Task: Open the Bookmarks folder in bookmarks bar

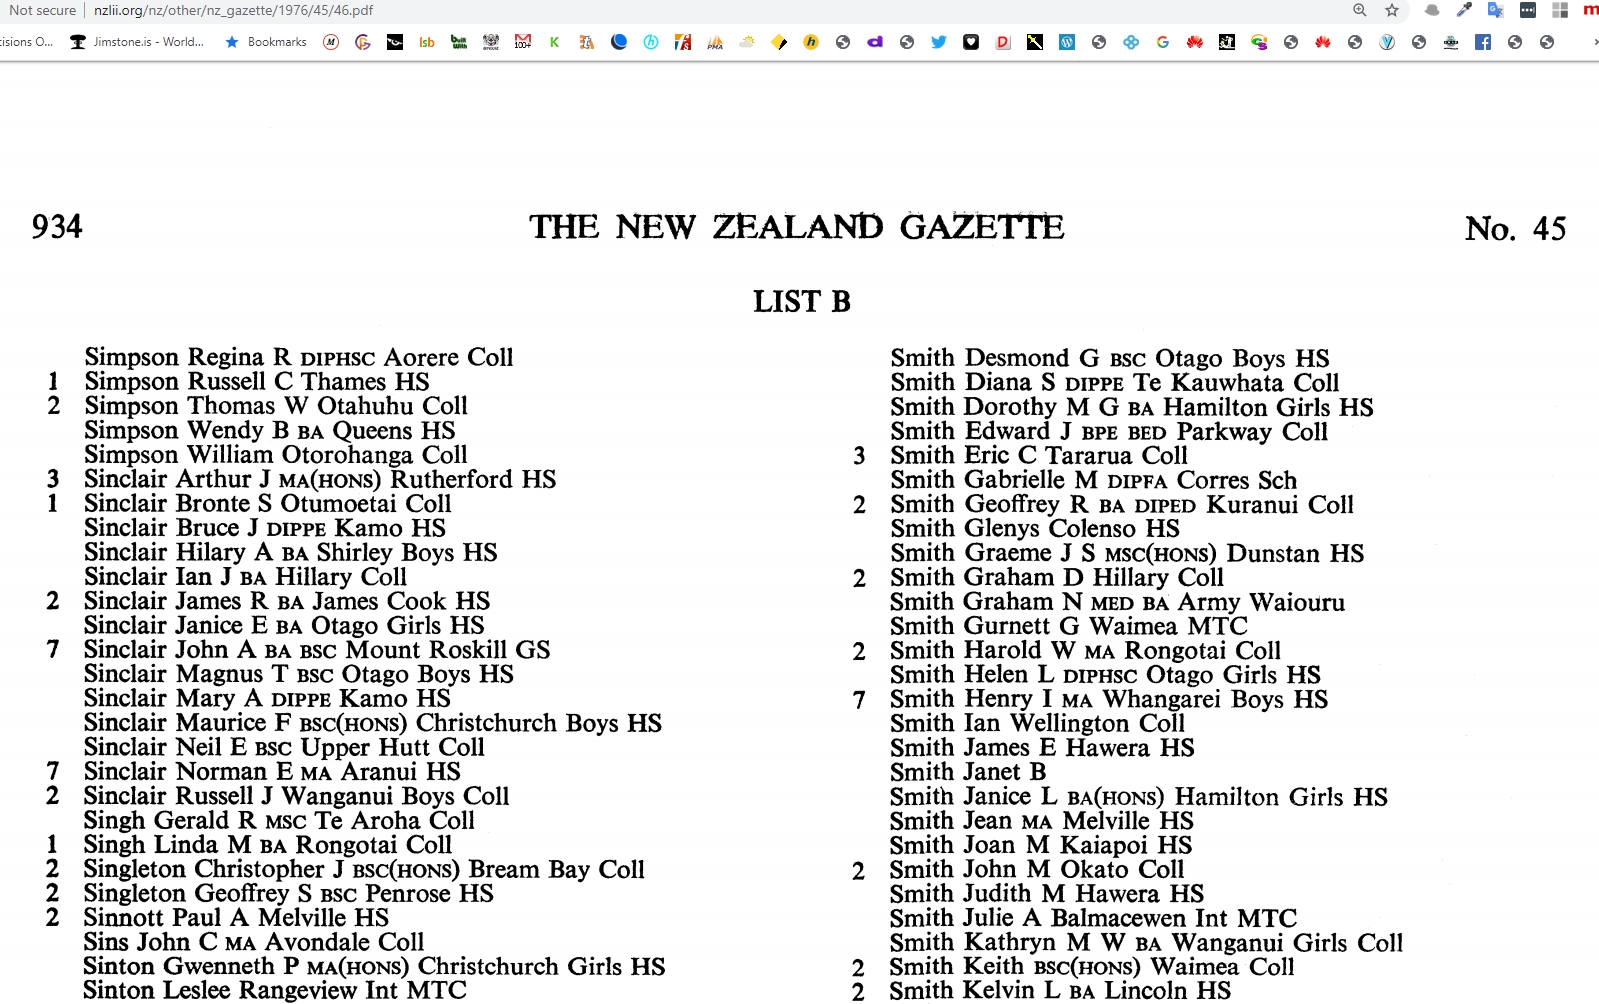Action: tap(266, 42)
